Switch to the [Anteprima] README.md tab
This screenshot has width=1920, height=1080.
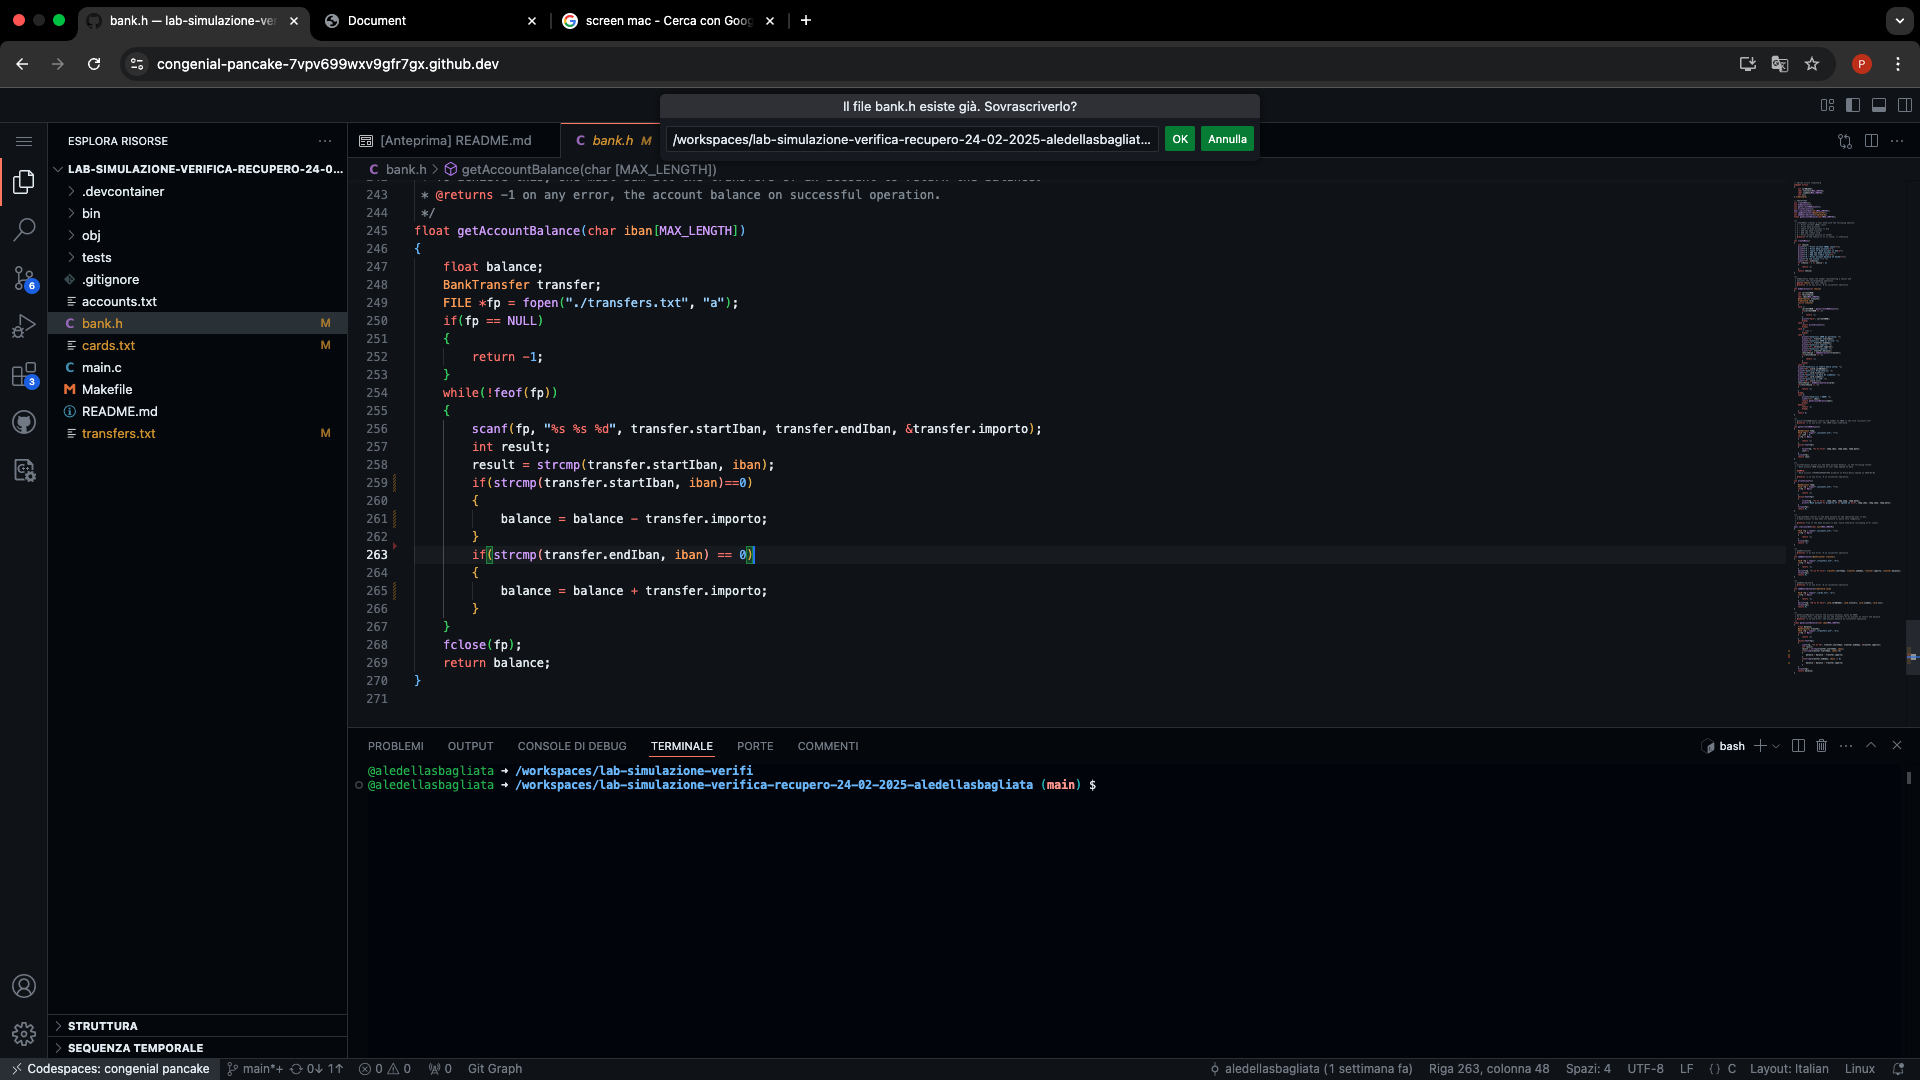point(455,141)
